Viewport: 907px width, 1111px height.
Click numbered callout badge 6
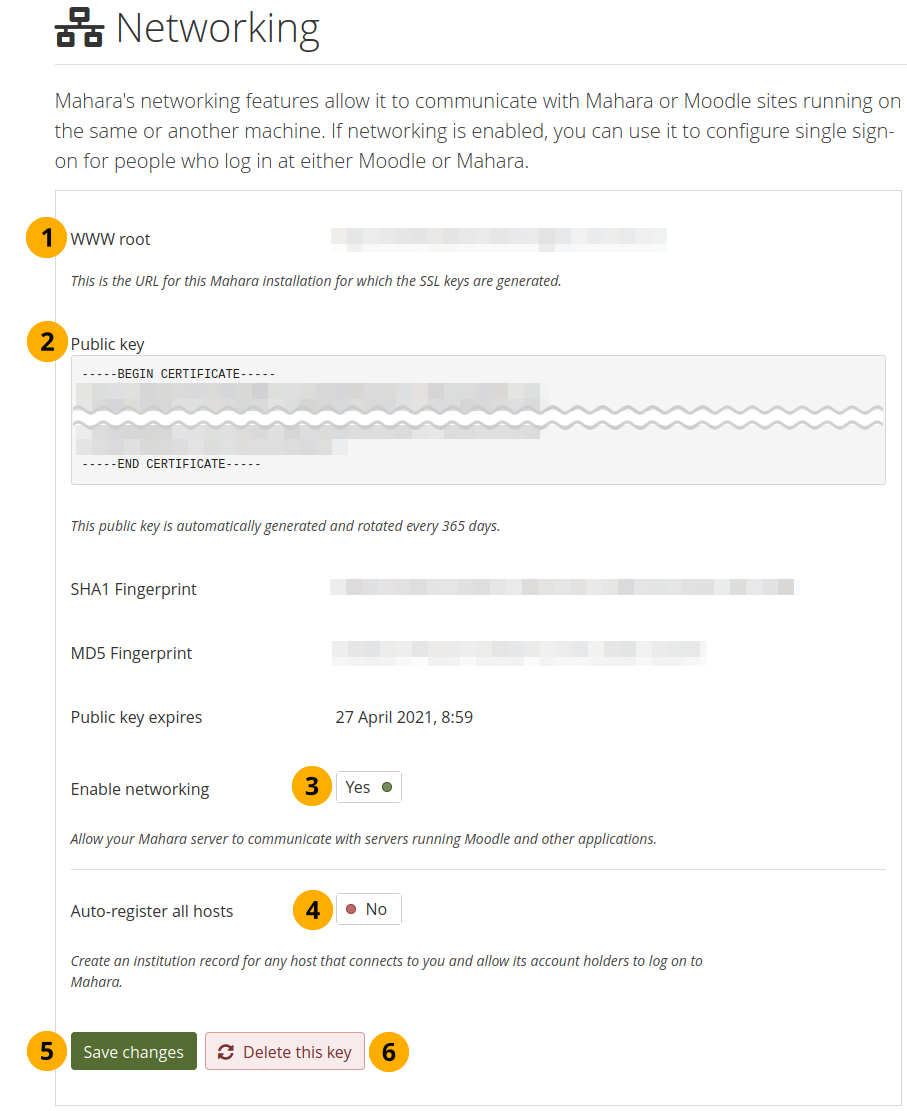[390, 1052]
